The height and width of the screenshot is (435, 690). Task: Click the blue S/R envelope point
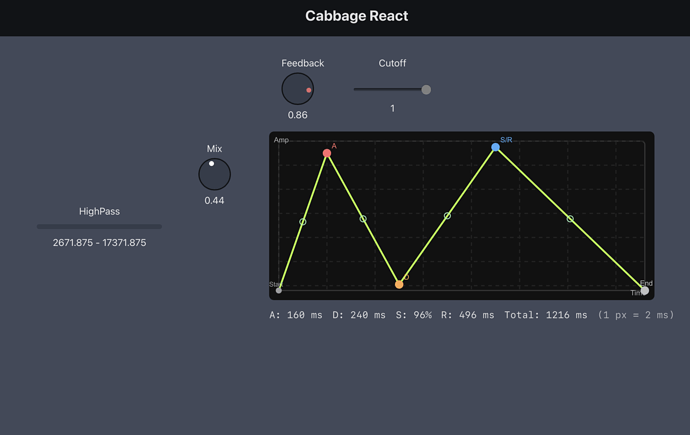pos(496,148)
